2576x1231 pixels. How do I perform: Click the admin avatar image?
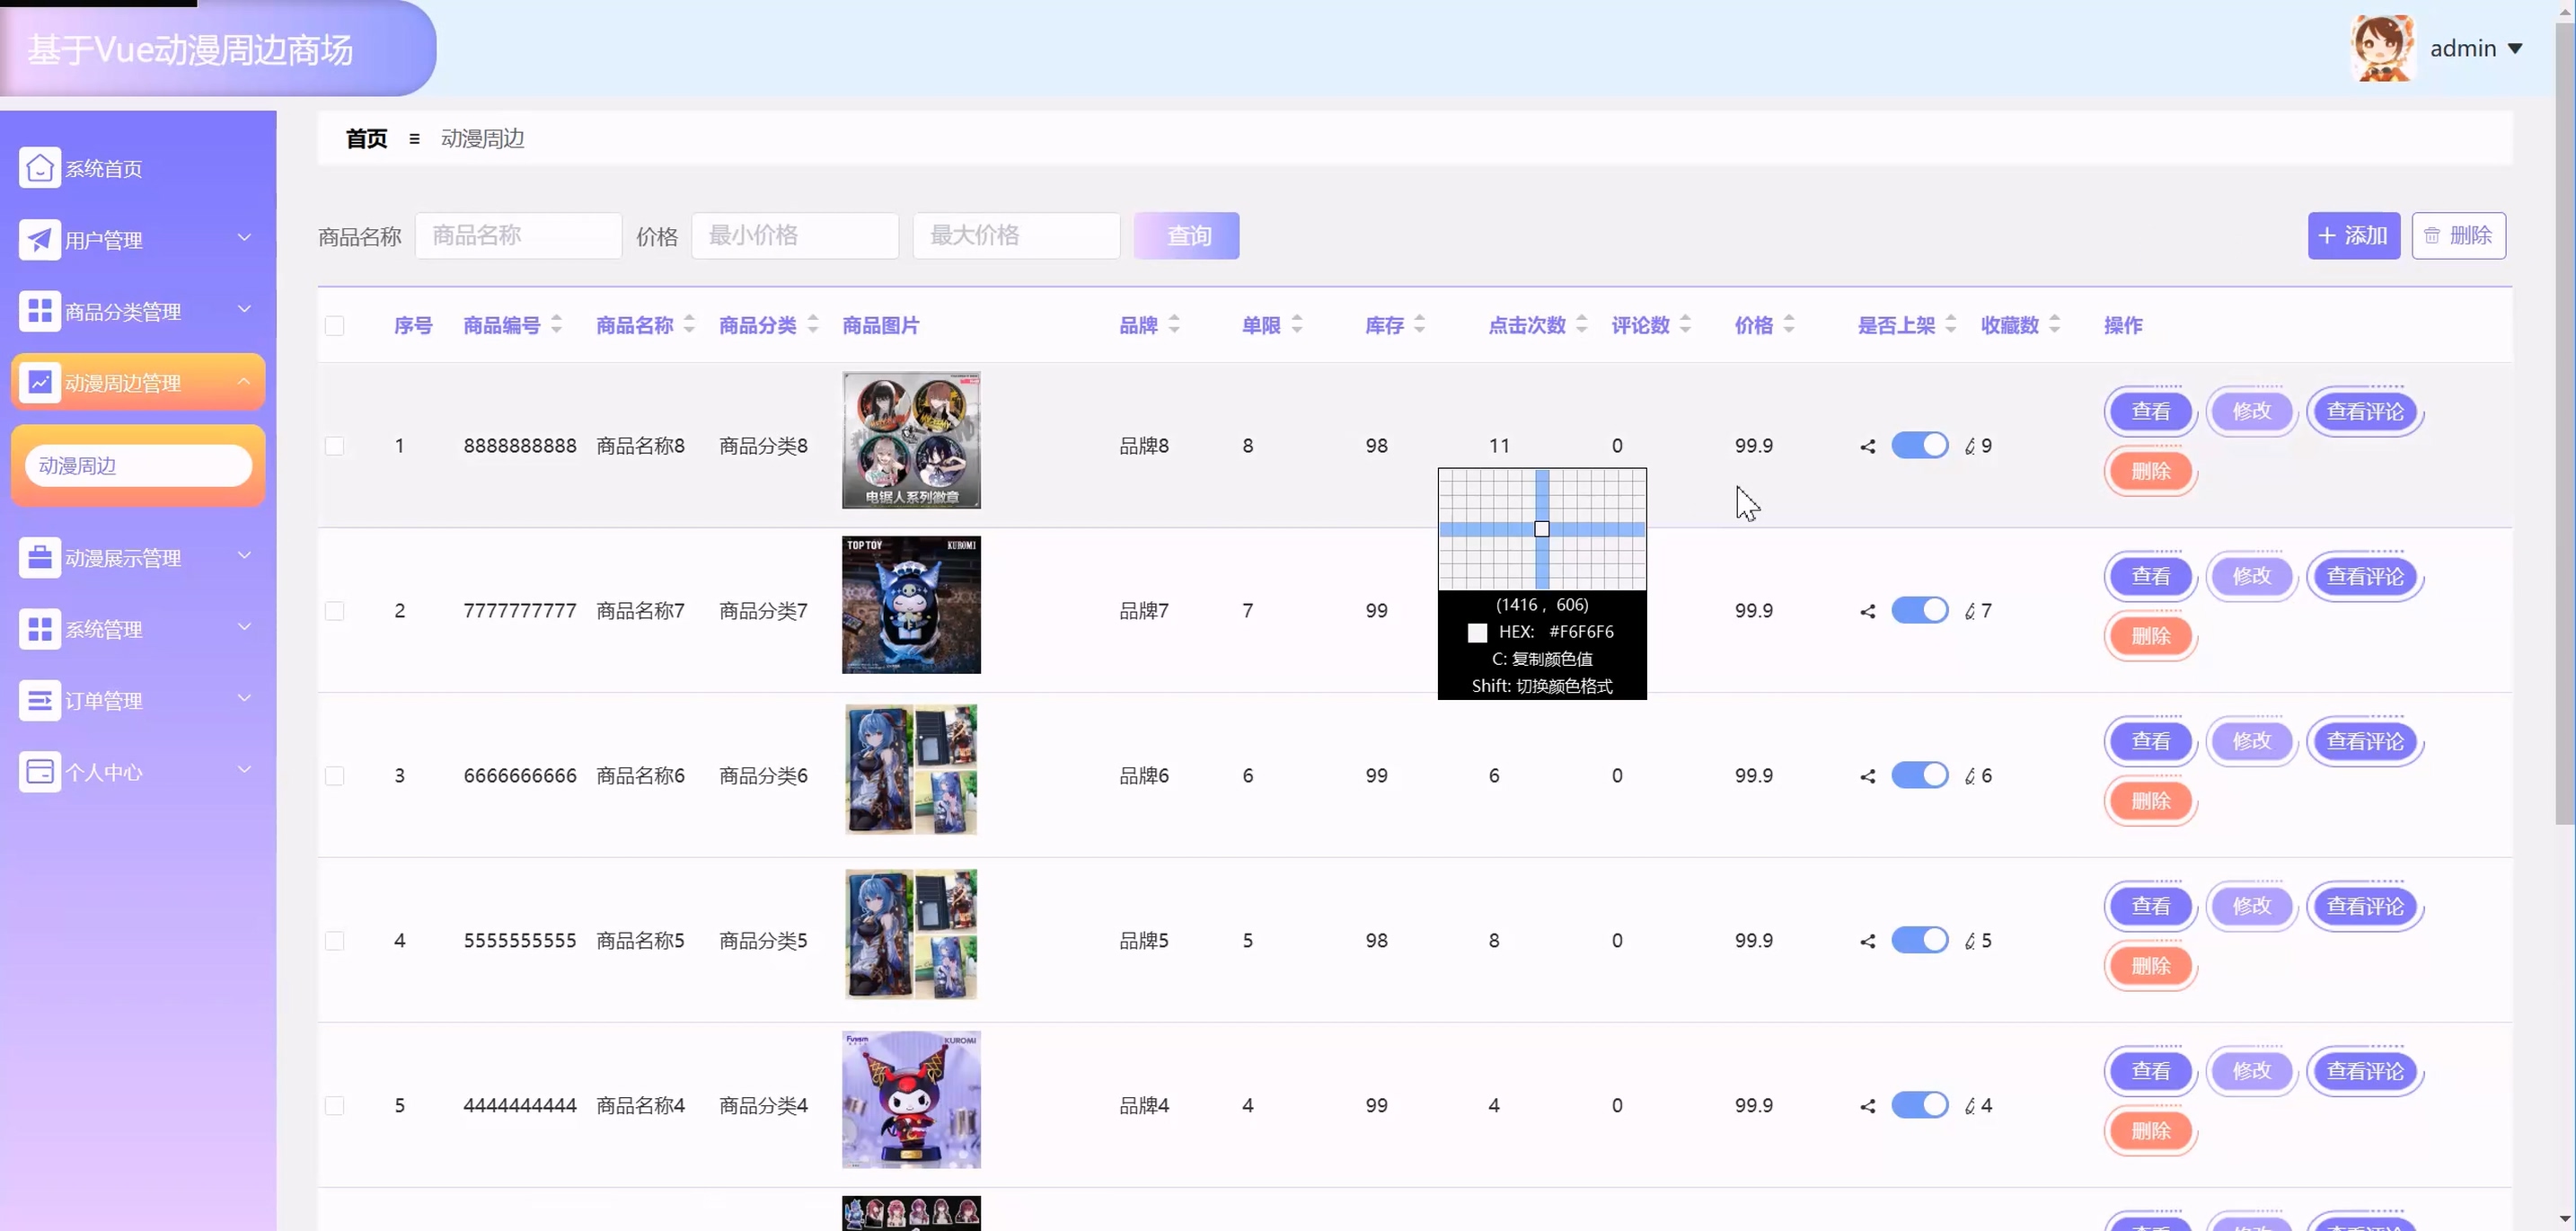click(2383, 48)
